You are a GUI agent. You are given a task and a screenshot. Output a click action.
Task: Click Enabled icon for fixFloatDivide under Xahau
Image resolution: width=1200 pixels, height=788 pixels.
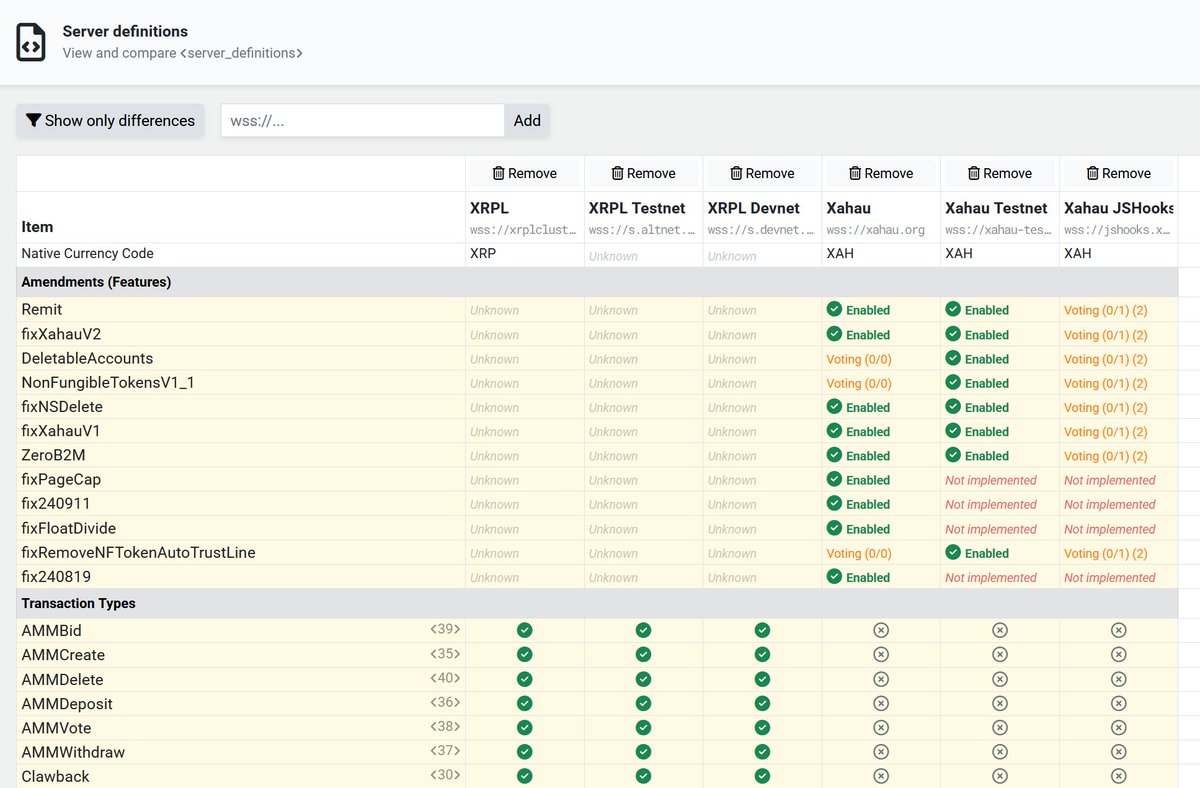(x=834, y=528)
